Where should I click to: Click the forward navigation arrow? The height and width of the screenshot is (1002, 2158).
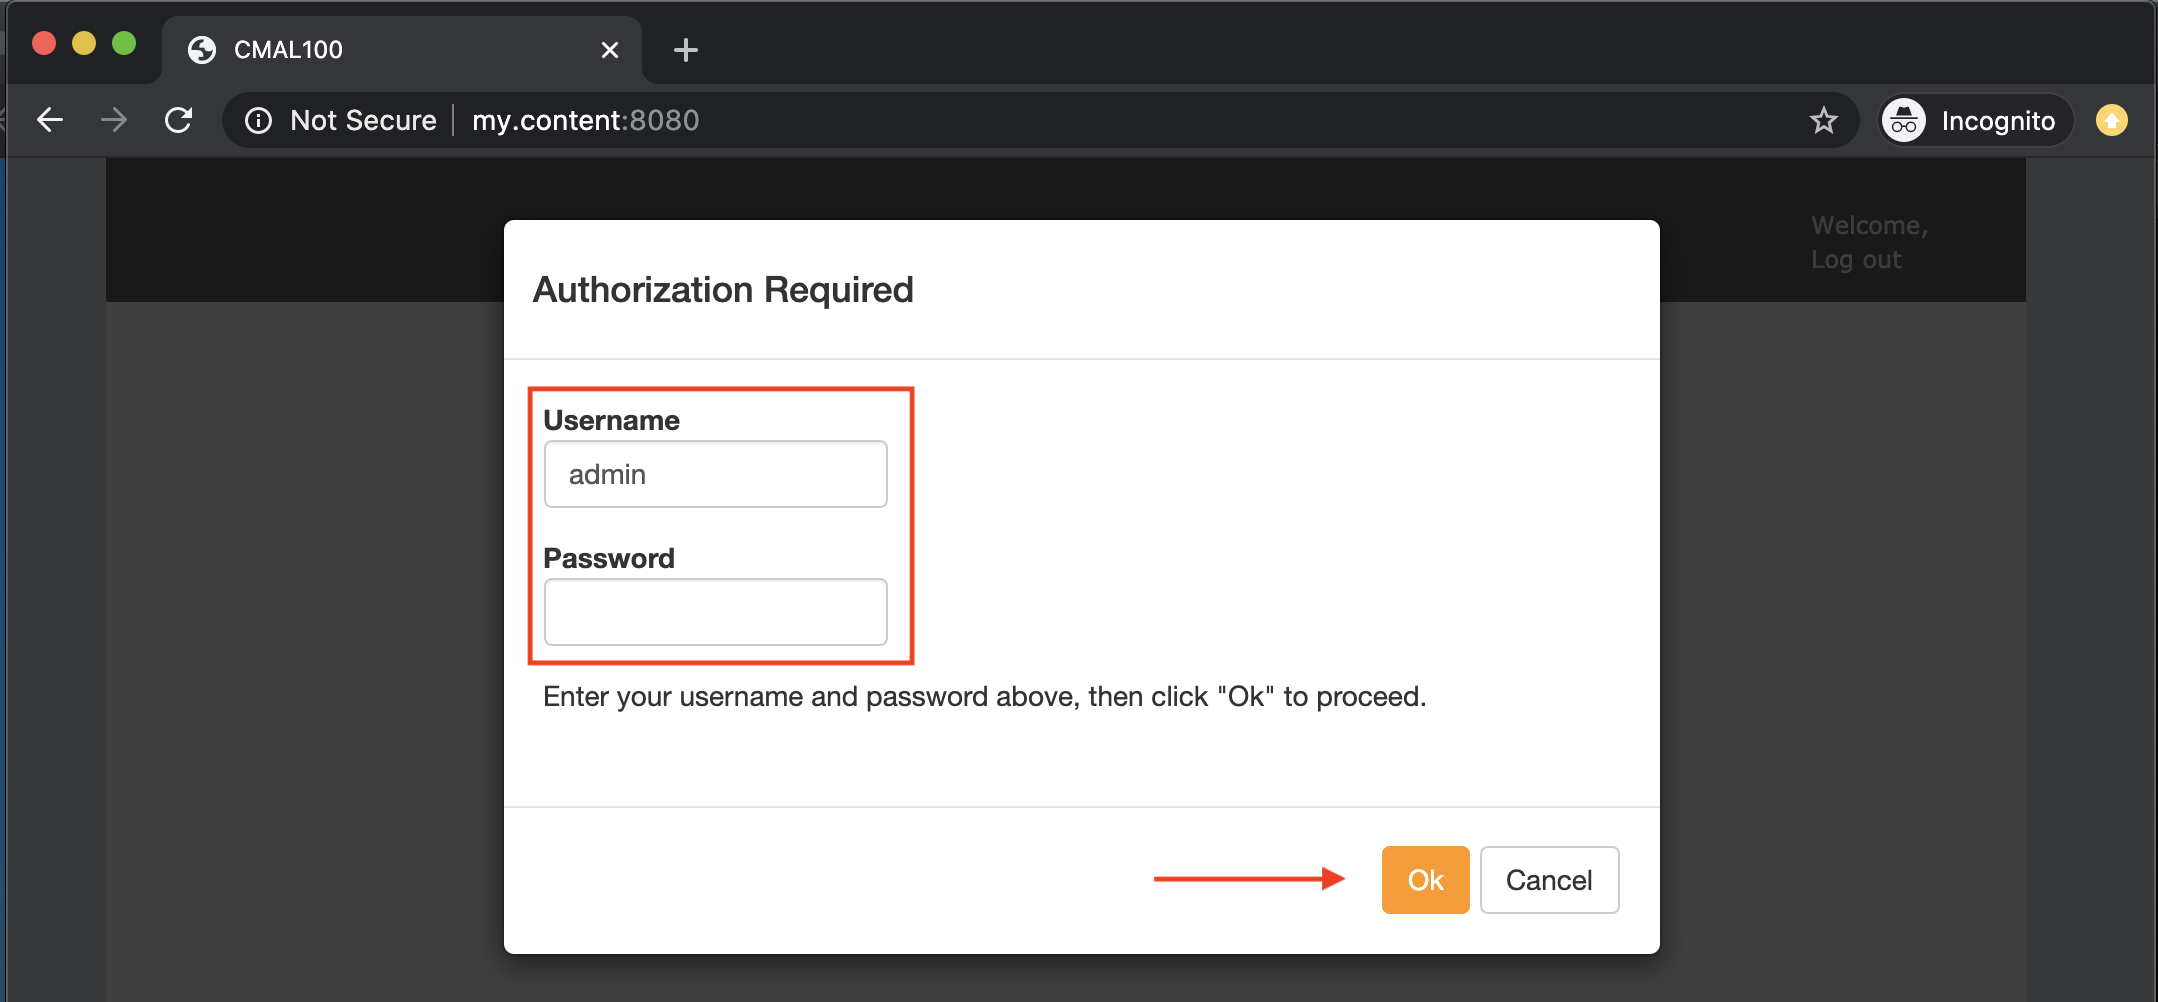pos(114,121)
